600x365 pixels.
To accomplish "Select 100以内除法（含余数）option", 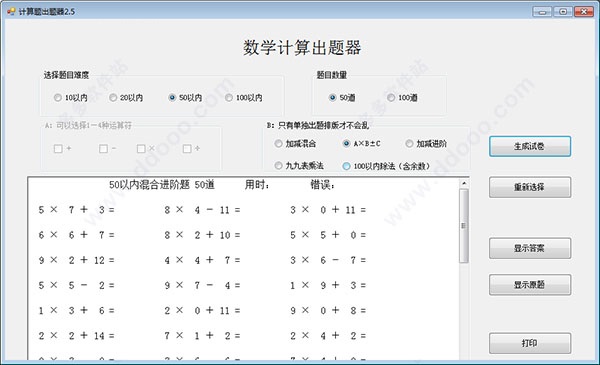I will (346, 166).
